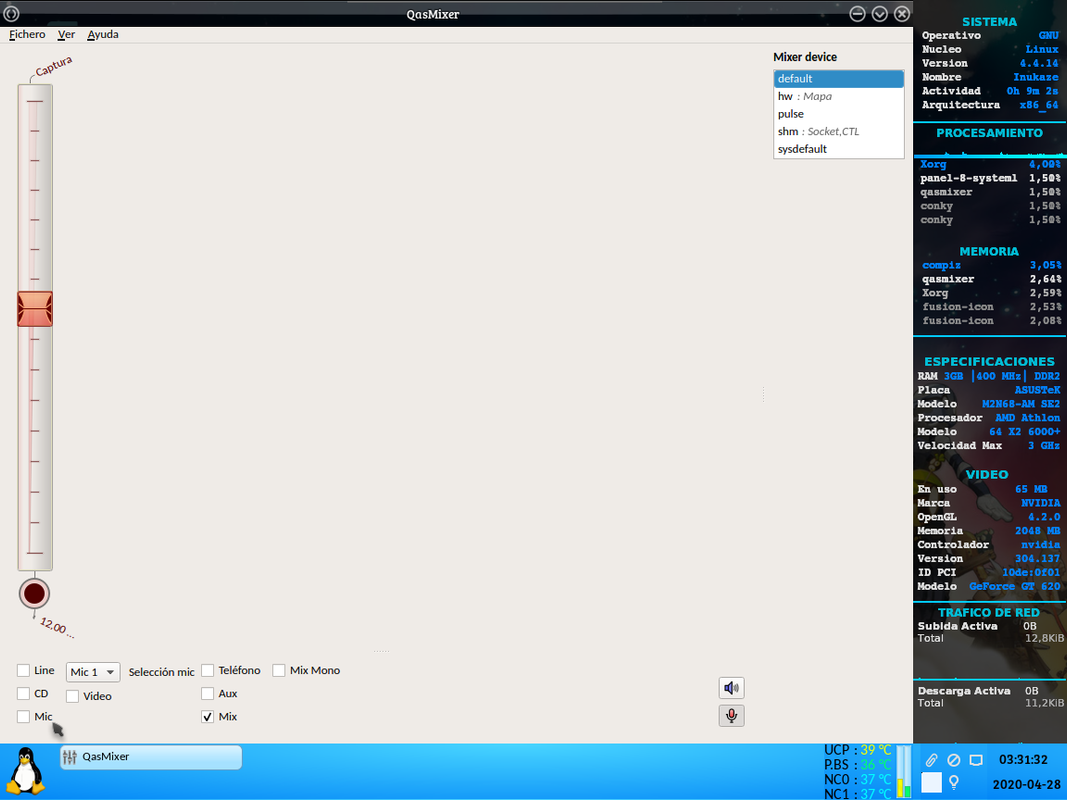Click the capture microphone icon button
Image resolution: width=1067 pixels, height=800 pixels.
732,716
